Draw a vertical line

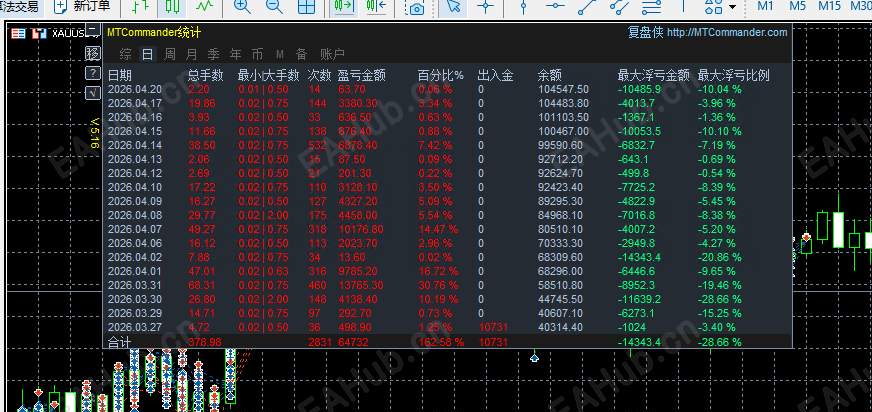click(523, 6)
